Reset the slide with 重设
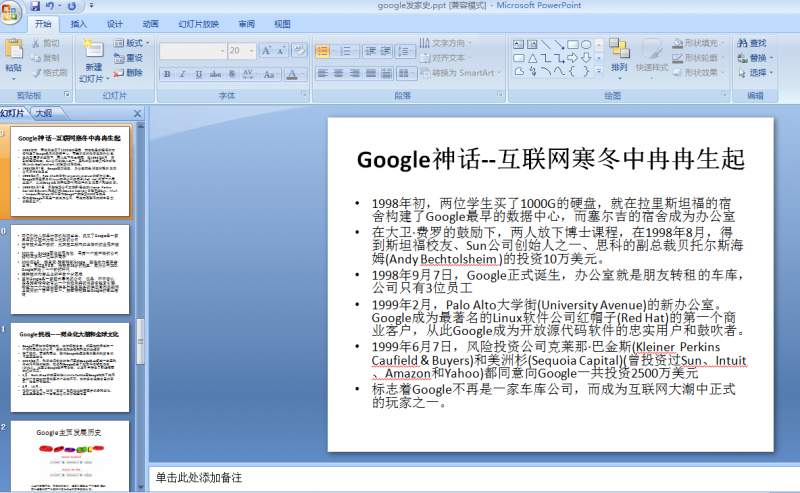Screen dimensions: 800x493 click(x=129, y=58)
